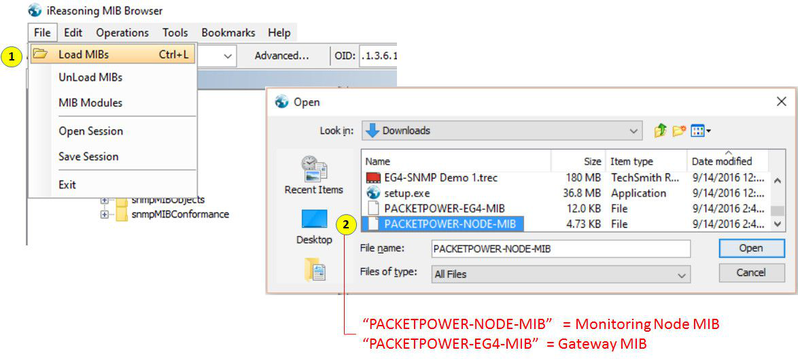Click the Create New Folder icon
This screenshot has width=798, height=363.
(679, 131)
